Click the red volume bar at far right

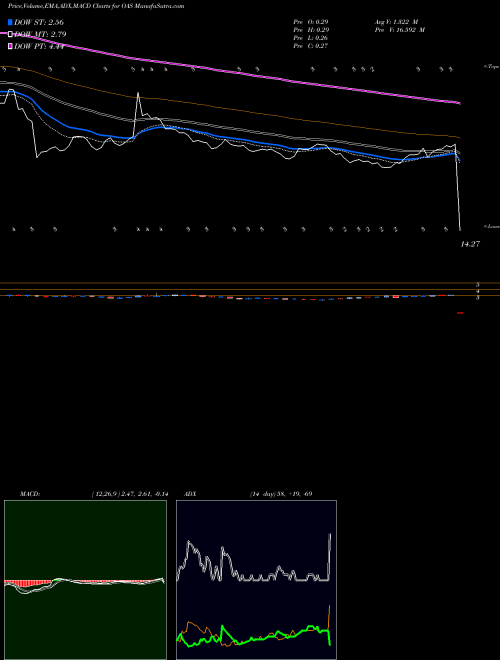pos(460,313)
